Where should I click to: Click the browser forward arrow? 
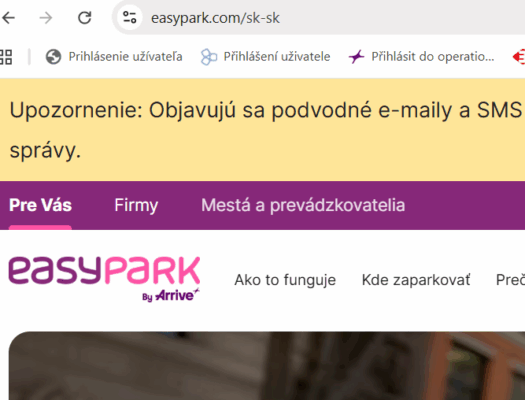[46, 18]
